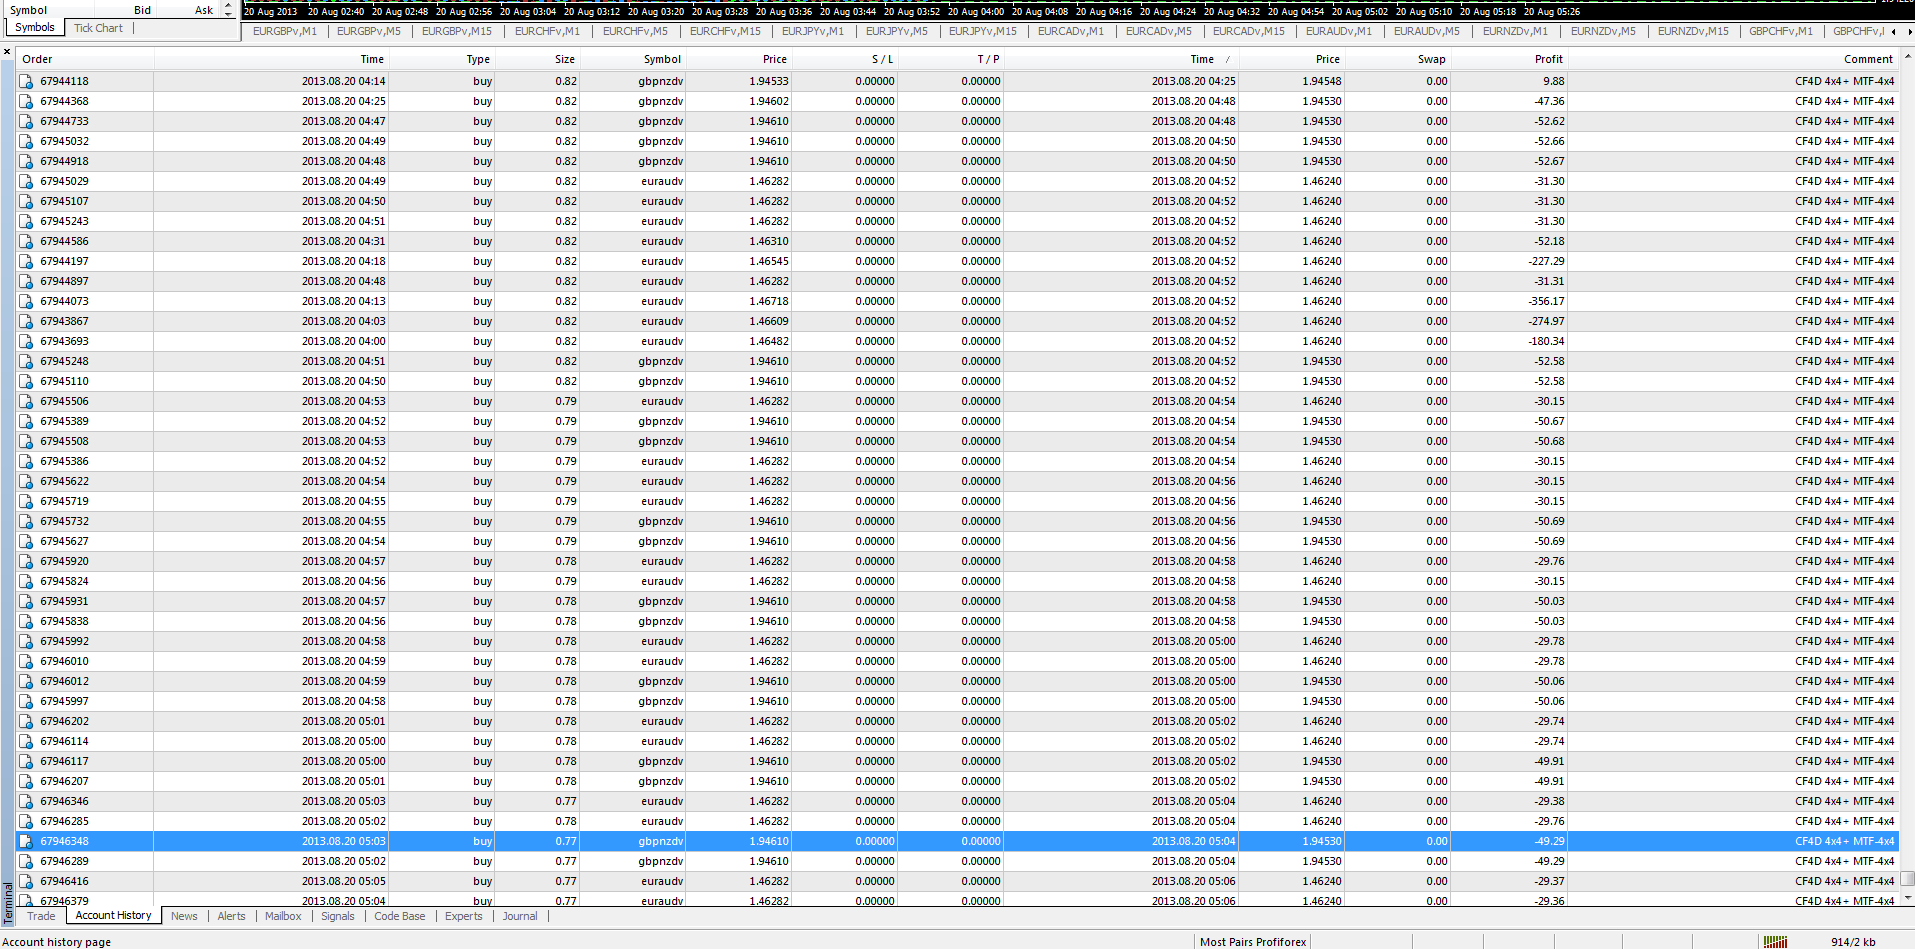Switch to the Trade tab
The width and height of the screenshot is (1915, 949).
click(x=41, y=916)
